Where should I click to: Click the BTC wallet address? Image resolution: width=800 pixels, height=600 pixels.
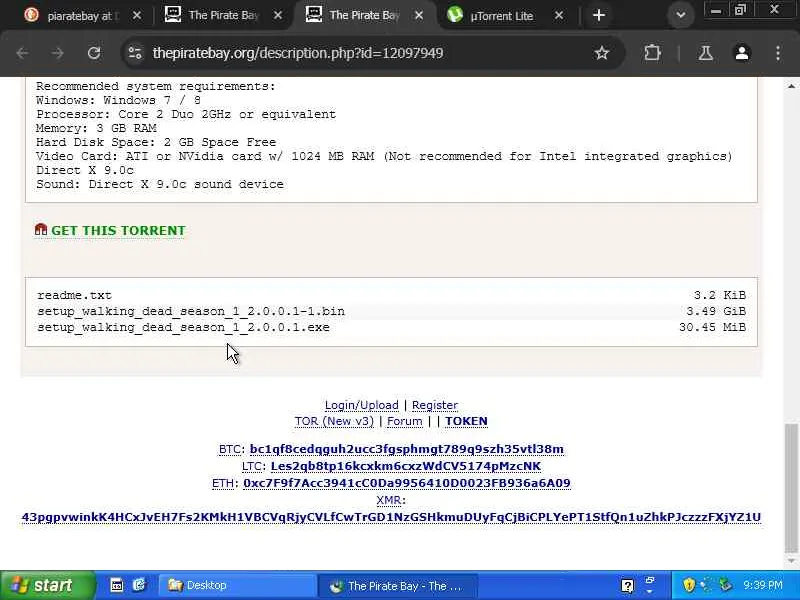(x=407, y=449)
